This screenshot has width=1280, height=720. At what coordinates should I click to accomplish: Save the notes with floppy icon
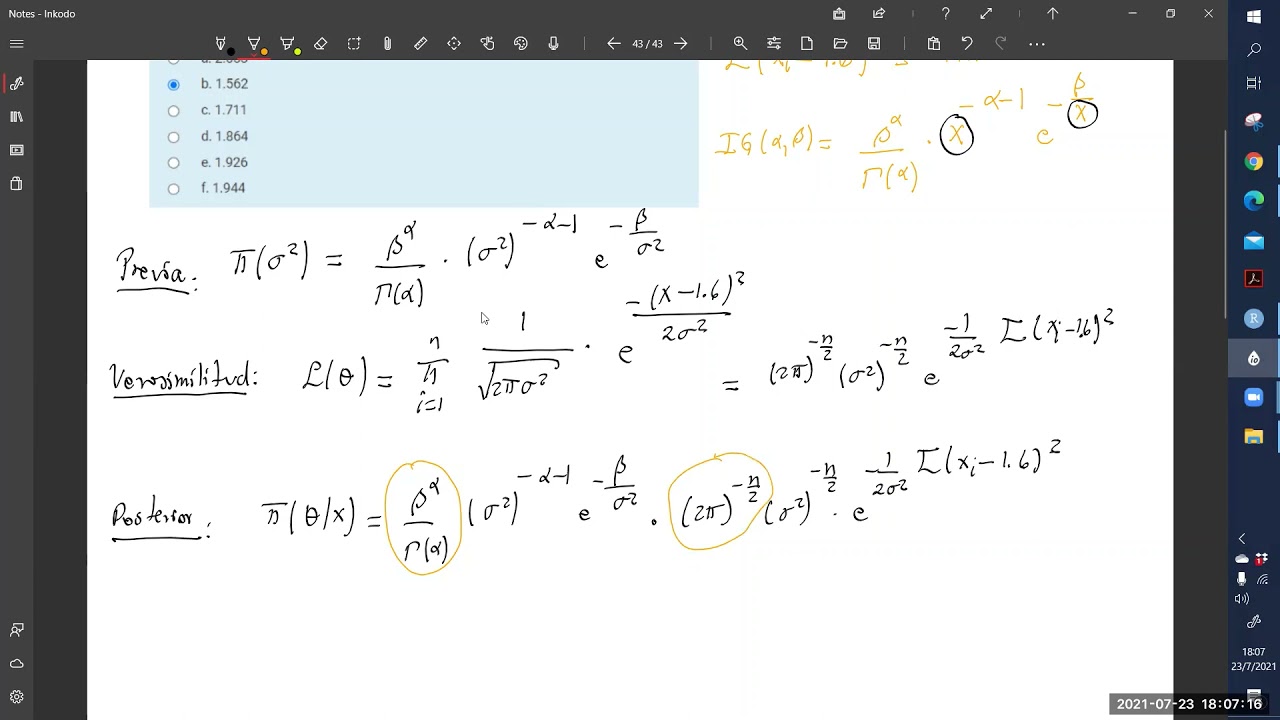click(x=874, y=44)
